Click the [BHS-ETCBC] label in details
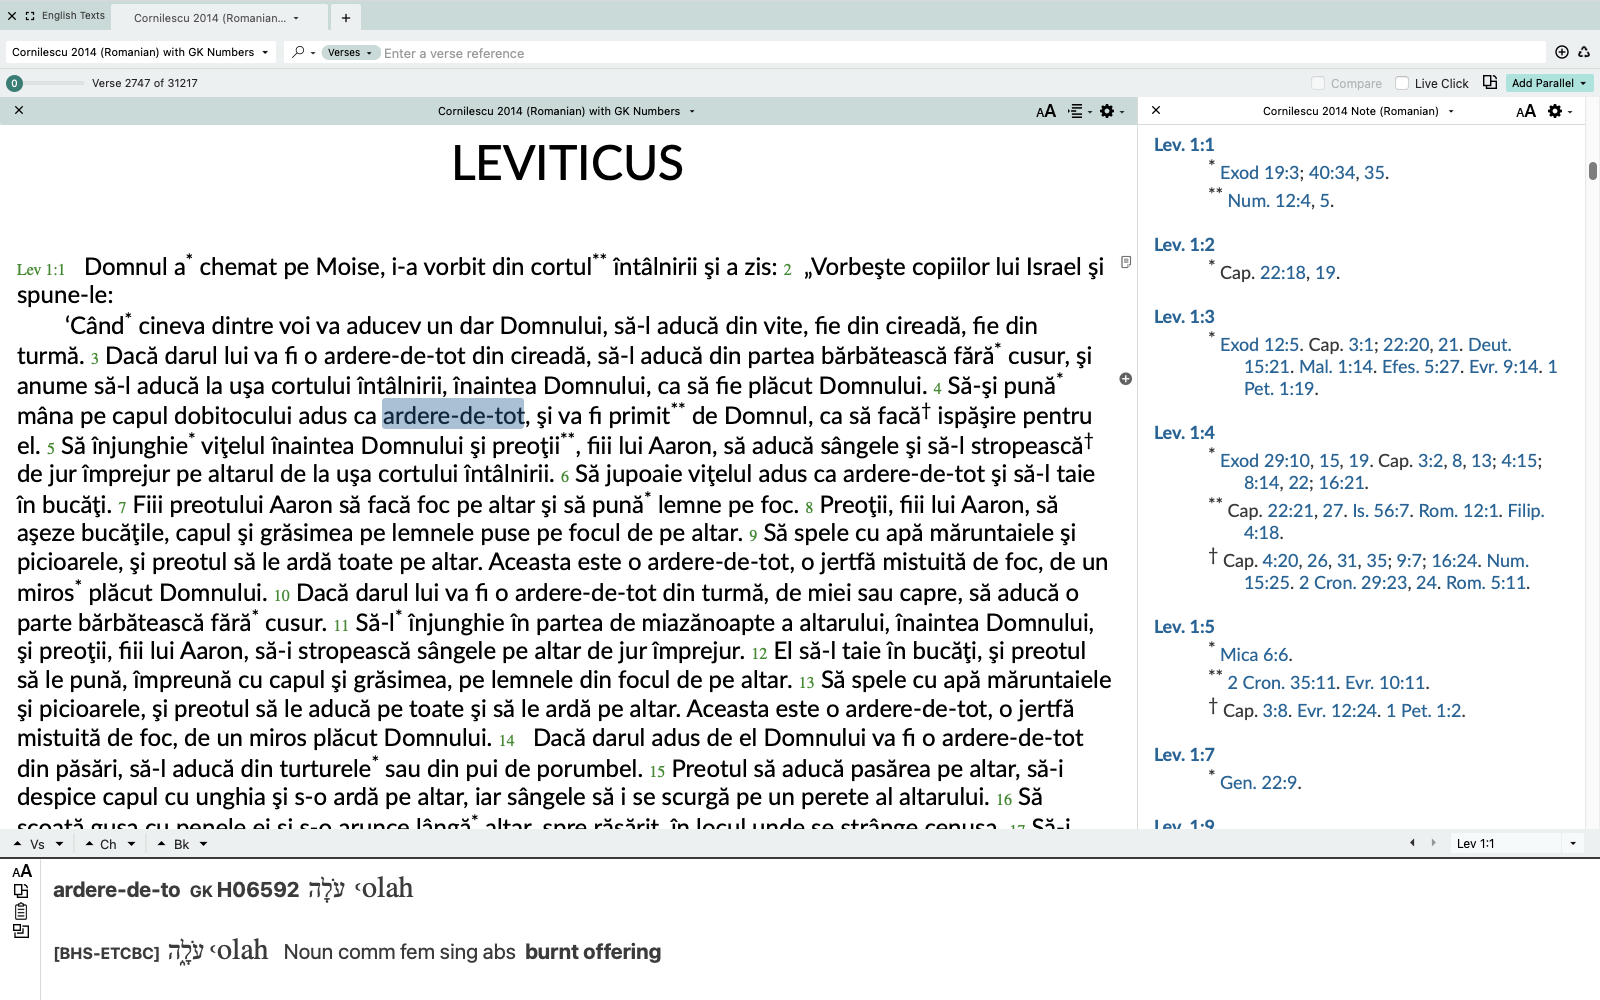Screen dimensions: 1600x1000 107,954
